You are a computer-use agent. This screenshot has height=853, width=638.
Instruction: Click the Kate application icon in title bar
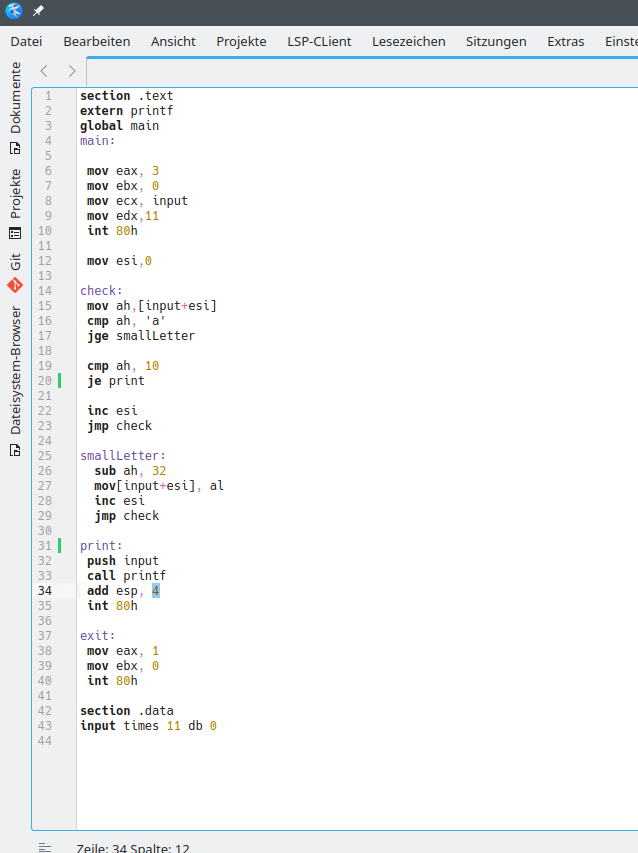(13, 11)
